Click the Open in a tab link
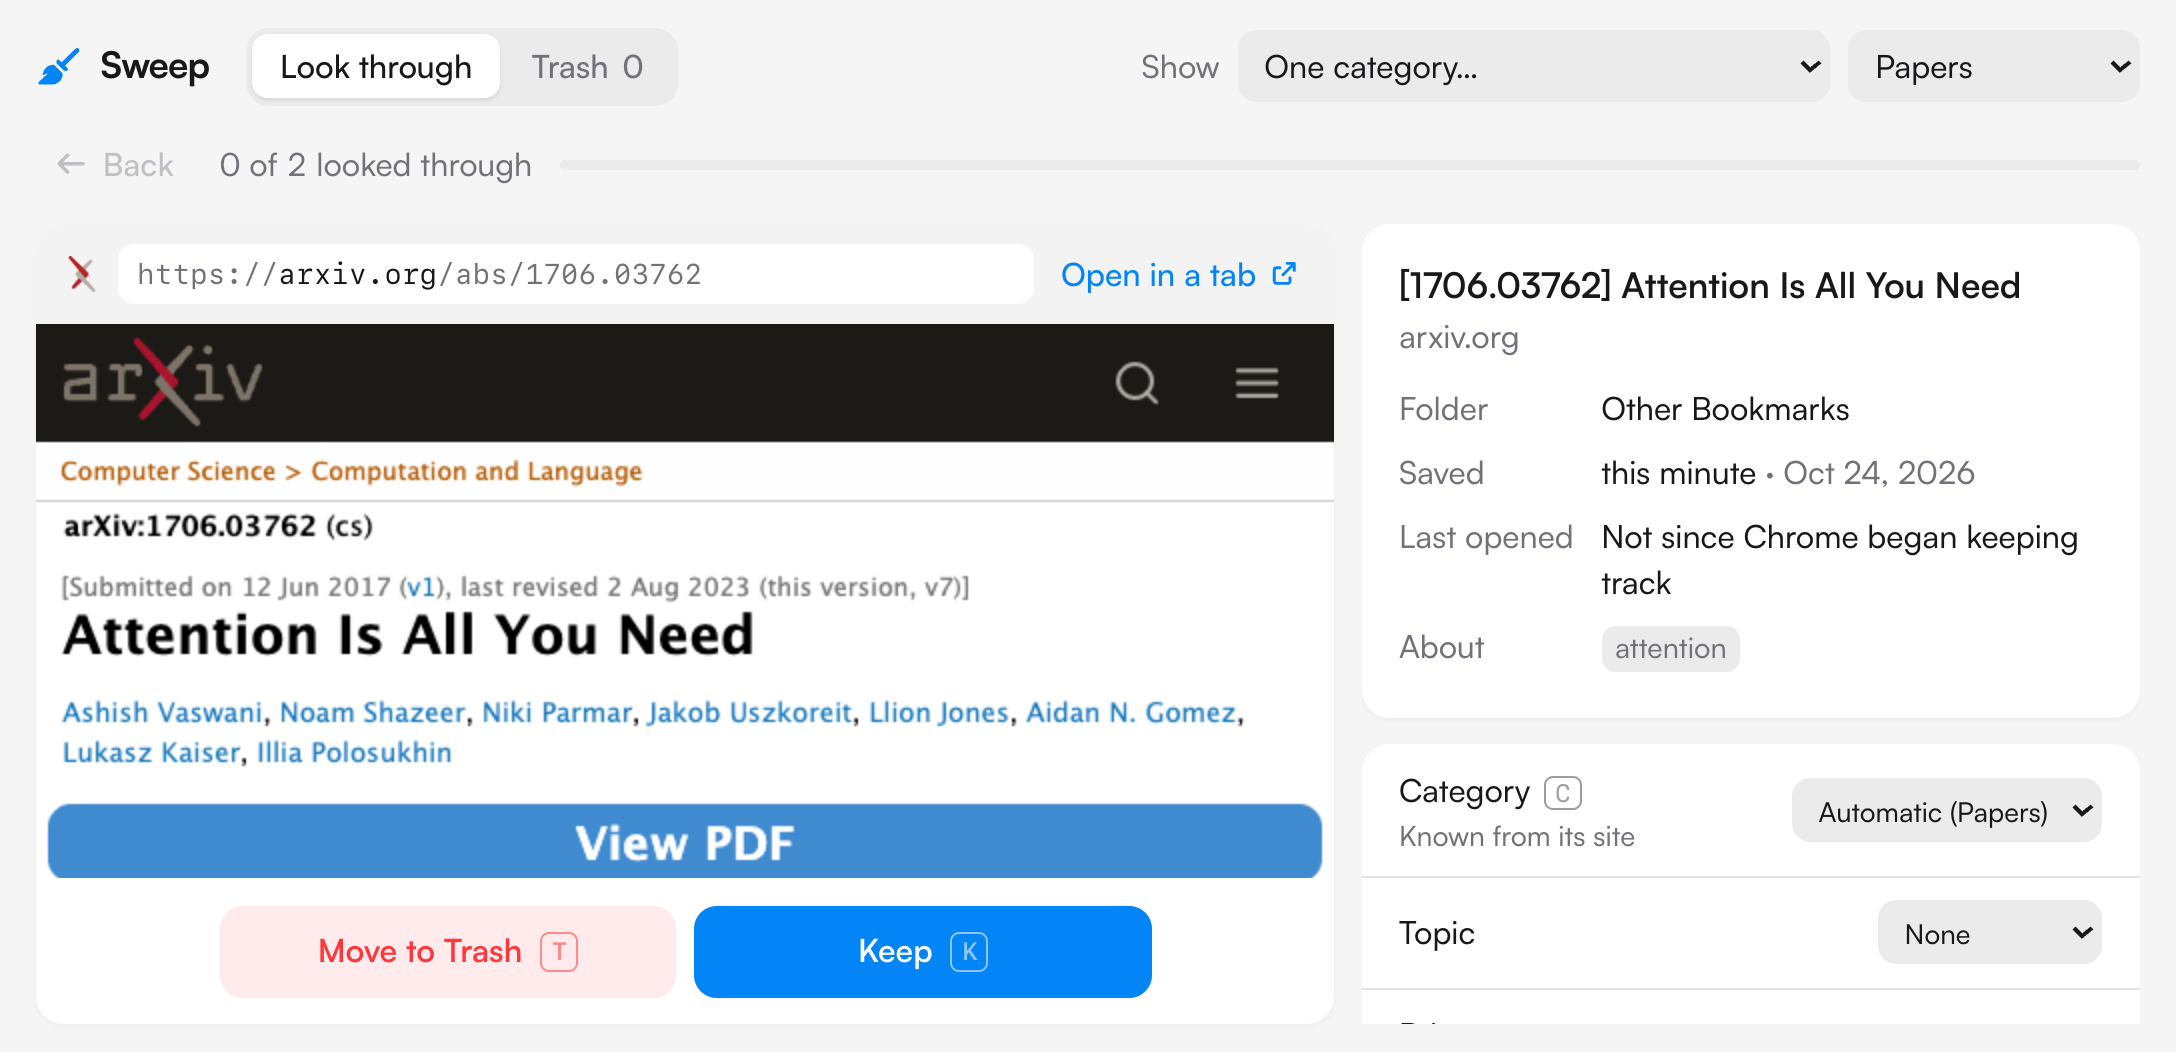This screenshot has height=1052, width=2176. 1178,274
